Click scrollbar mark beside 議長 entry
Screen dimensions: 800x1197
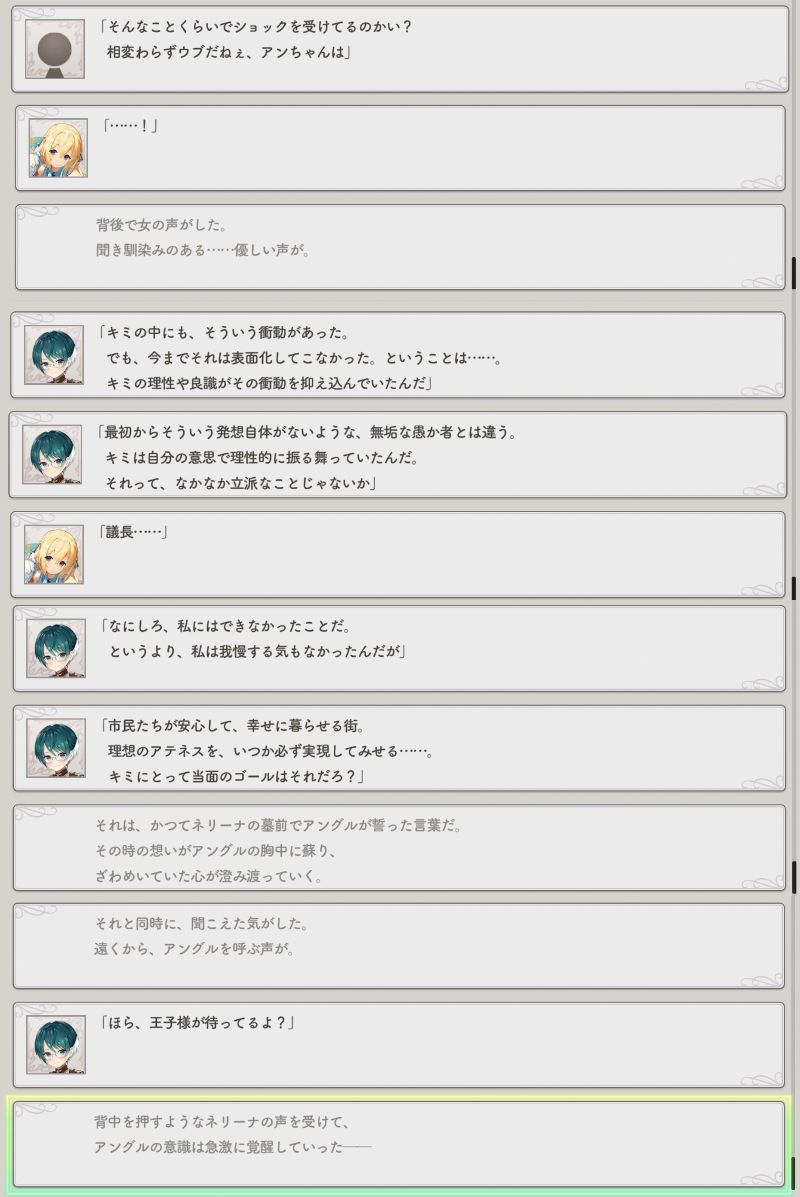794,588
